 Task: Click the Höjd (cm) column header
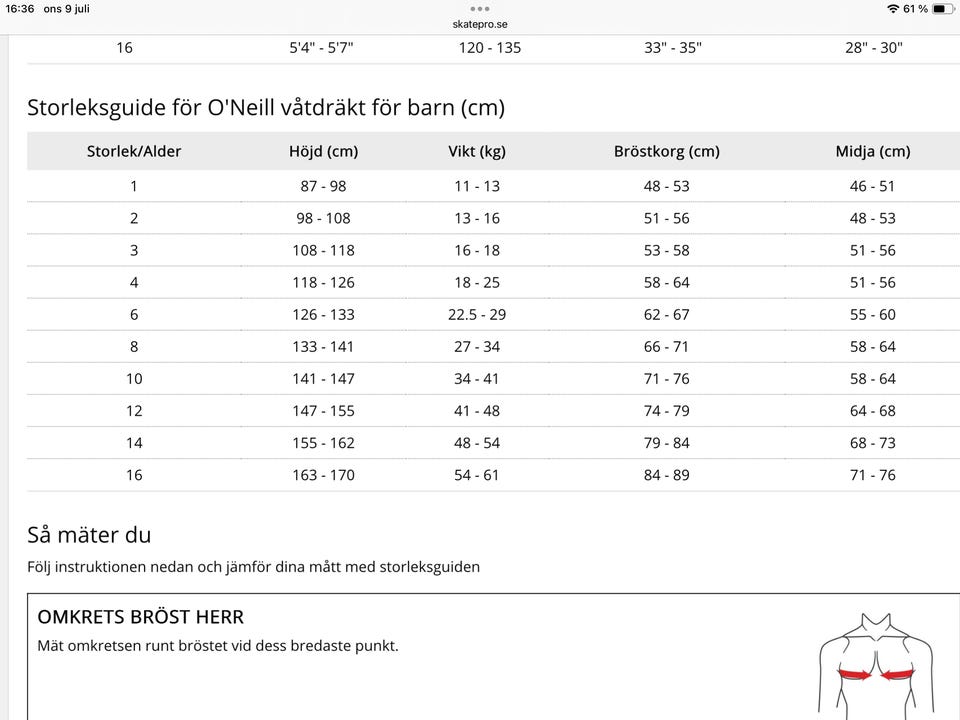pyautogui.click(x=323, y=152)
